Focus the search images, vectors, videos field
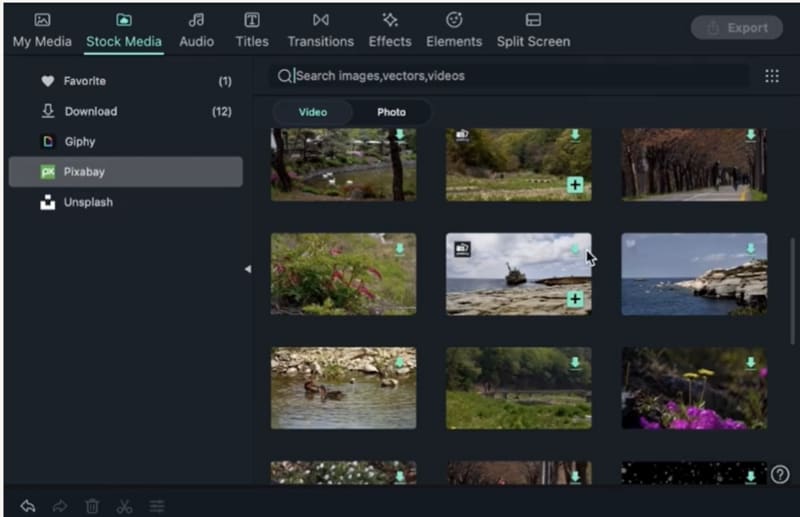The width and height of the screenshot is (800, 517). coord(509,76)
